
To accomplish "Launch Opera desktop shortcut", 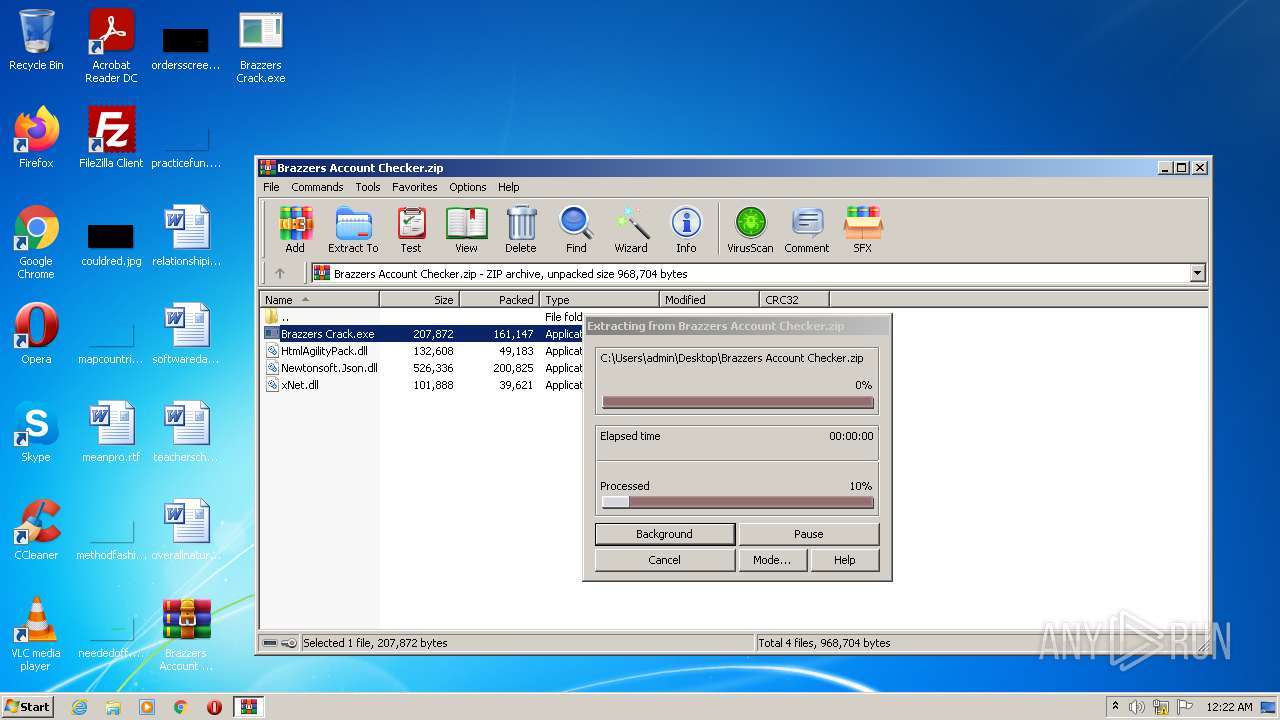I will click(x=36, y=334).
